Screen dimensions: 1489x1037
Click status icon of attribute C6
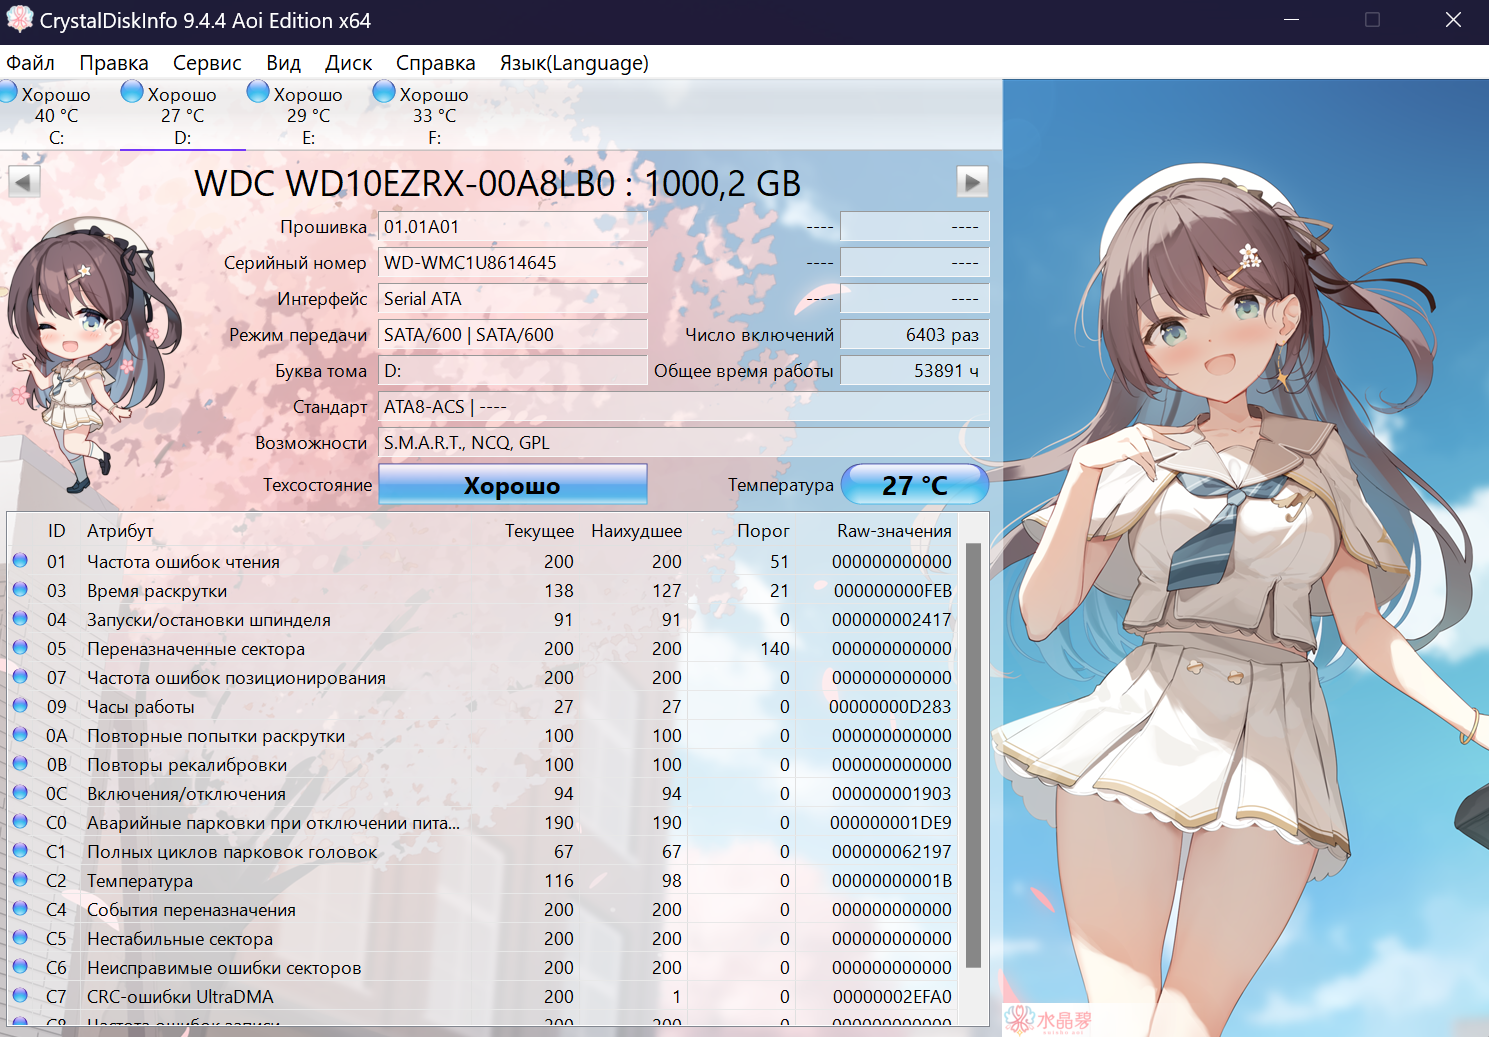point(20,966)
